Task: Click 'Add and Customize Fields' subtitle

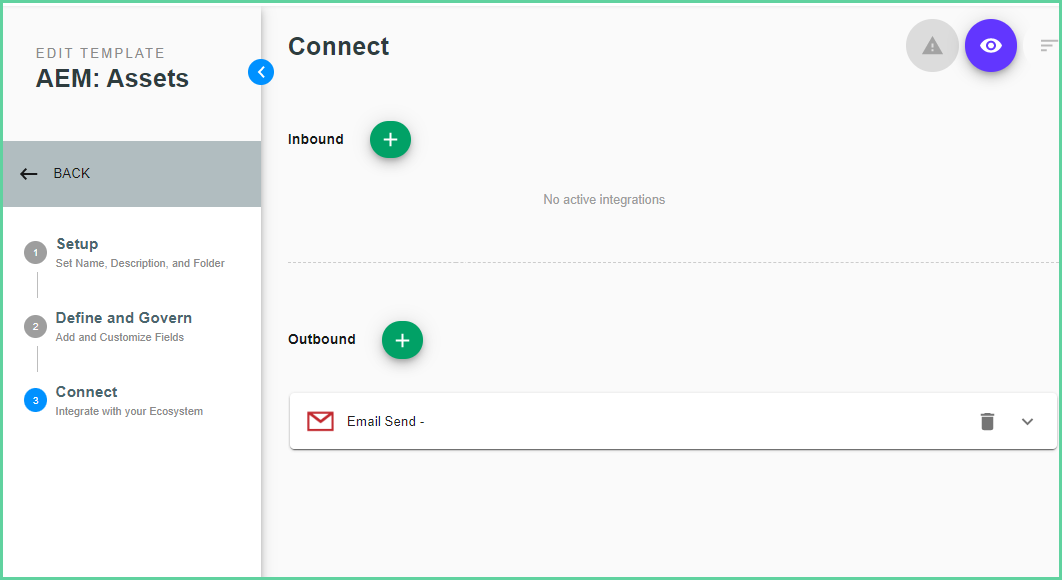Action: [120, 337]
